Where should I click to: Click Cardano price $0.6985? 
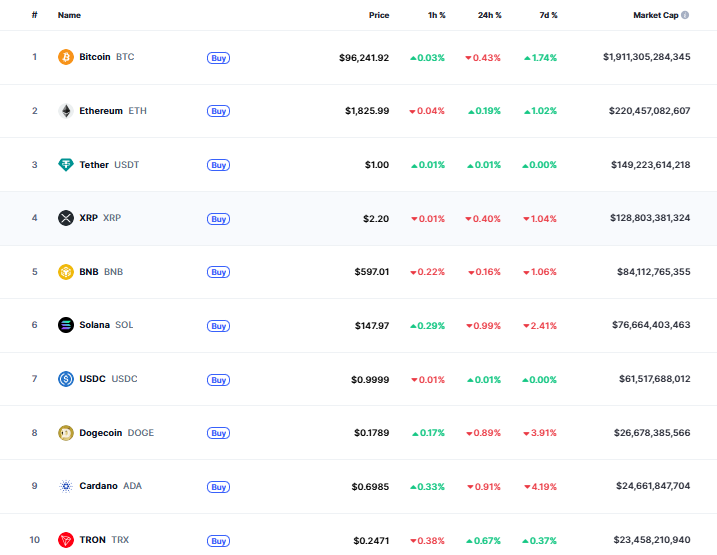(x=370, y=486)
